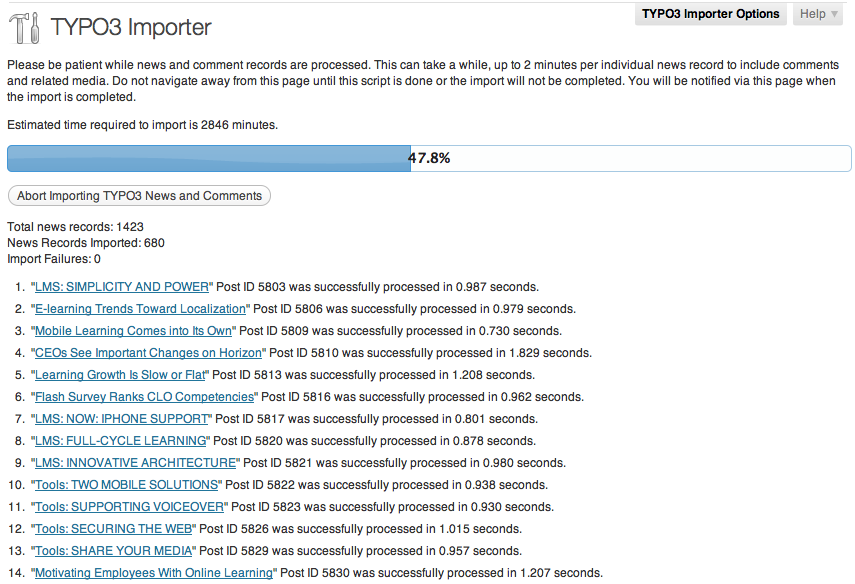The width and height of the screenshot is (855, 584).
Task: Open "Learning Growth Is Slow or Flat" link
Action: coord(120,375)
